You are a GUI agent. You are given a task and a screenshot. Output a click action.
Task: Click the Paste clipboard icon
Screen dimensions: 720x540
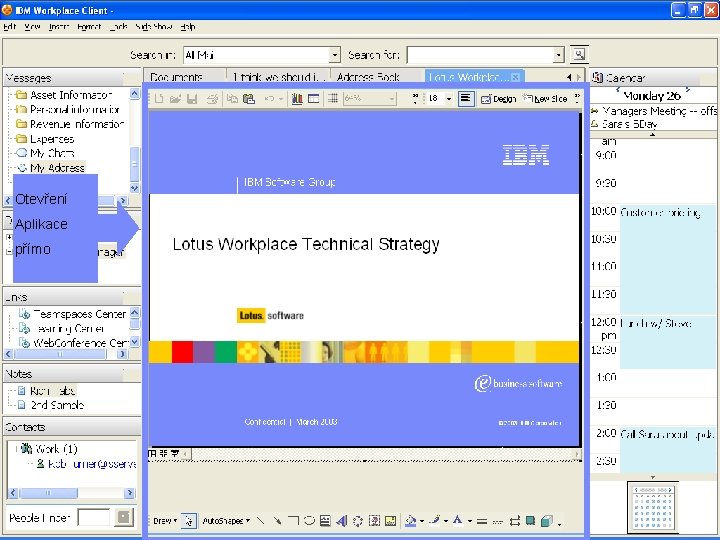[x=248, y=99]
